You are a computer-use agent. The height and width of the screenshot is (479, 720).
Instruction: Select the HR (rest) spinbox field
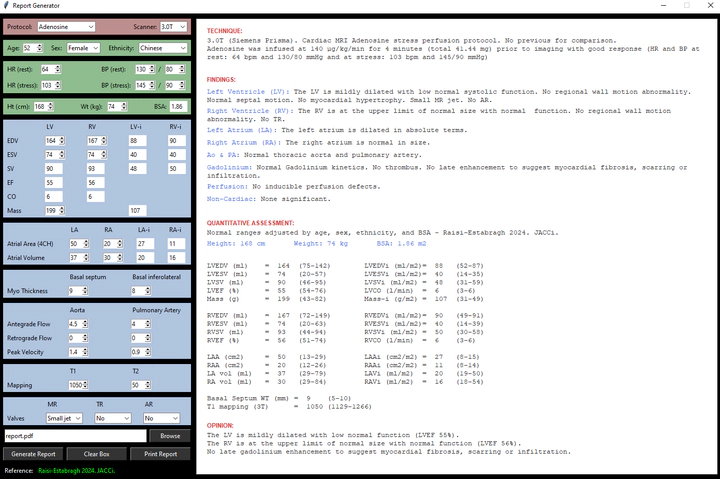[x=48, y=69]
